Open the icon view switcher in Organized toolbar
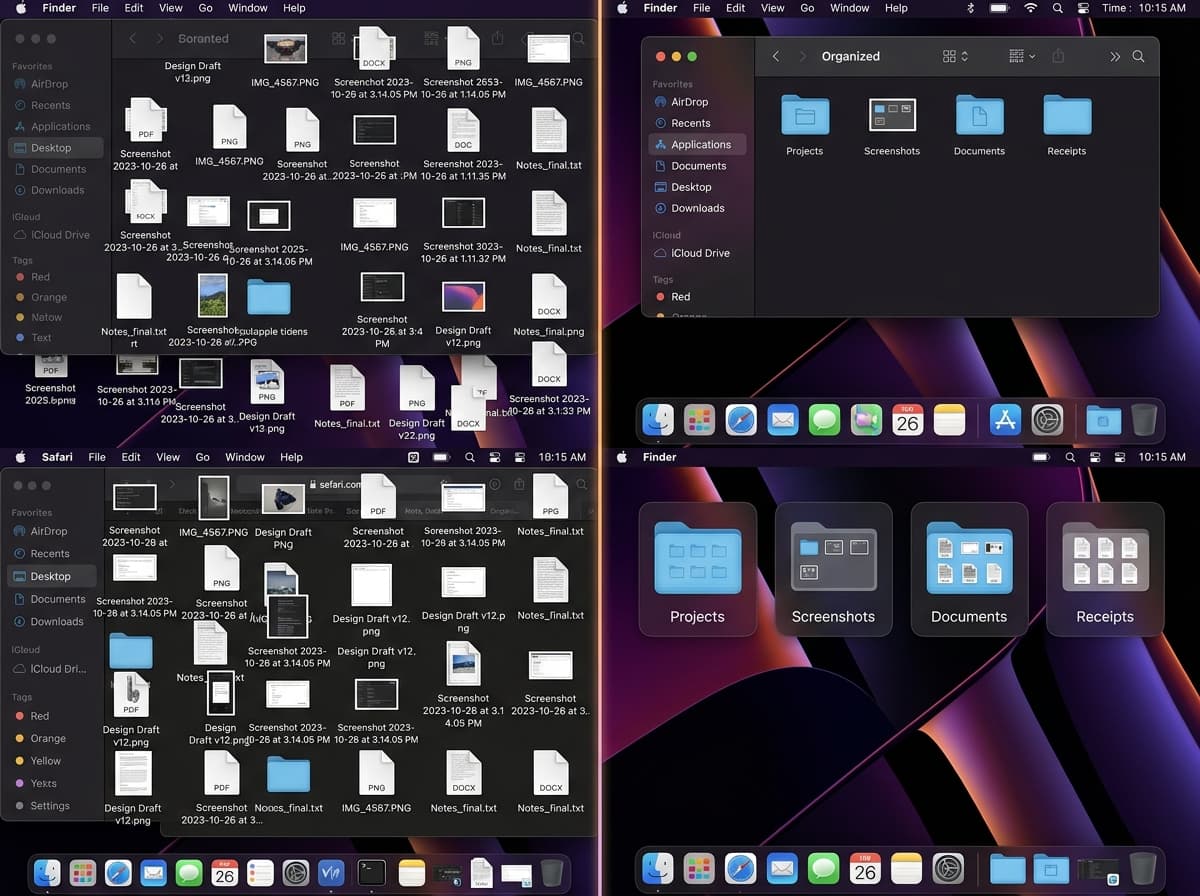The image size is (1200, 896). [x=955, y=57]
